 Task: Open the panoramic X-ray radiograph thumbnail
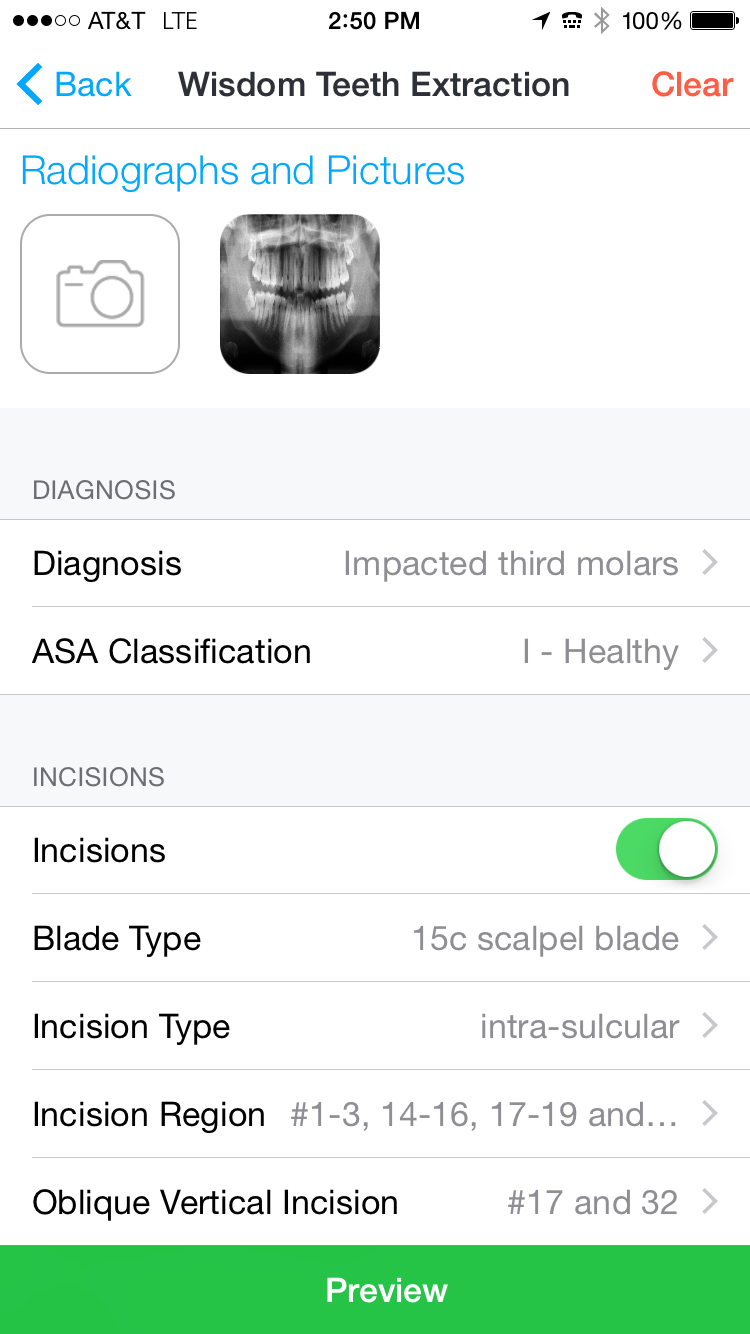300,294
